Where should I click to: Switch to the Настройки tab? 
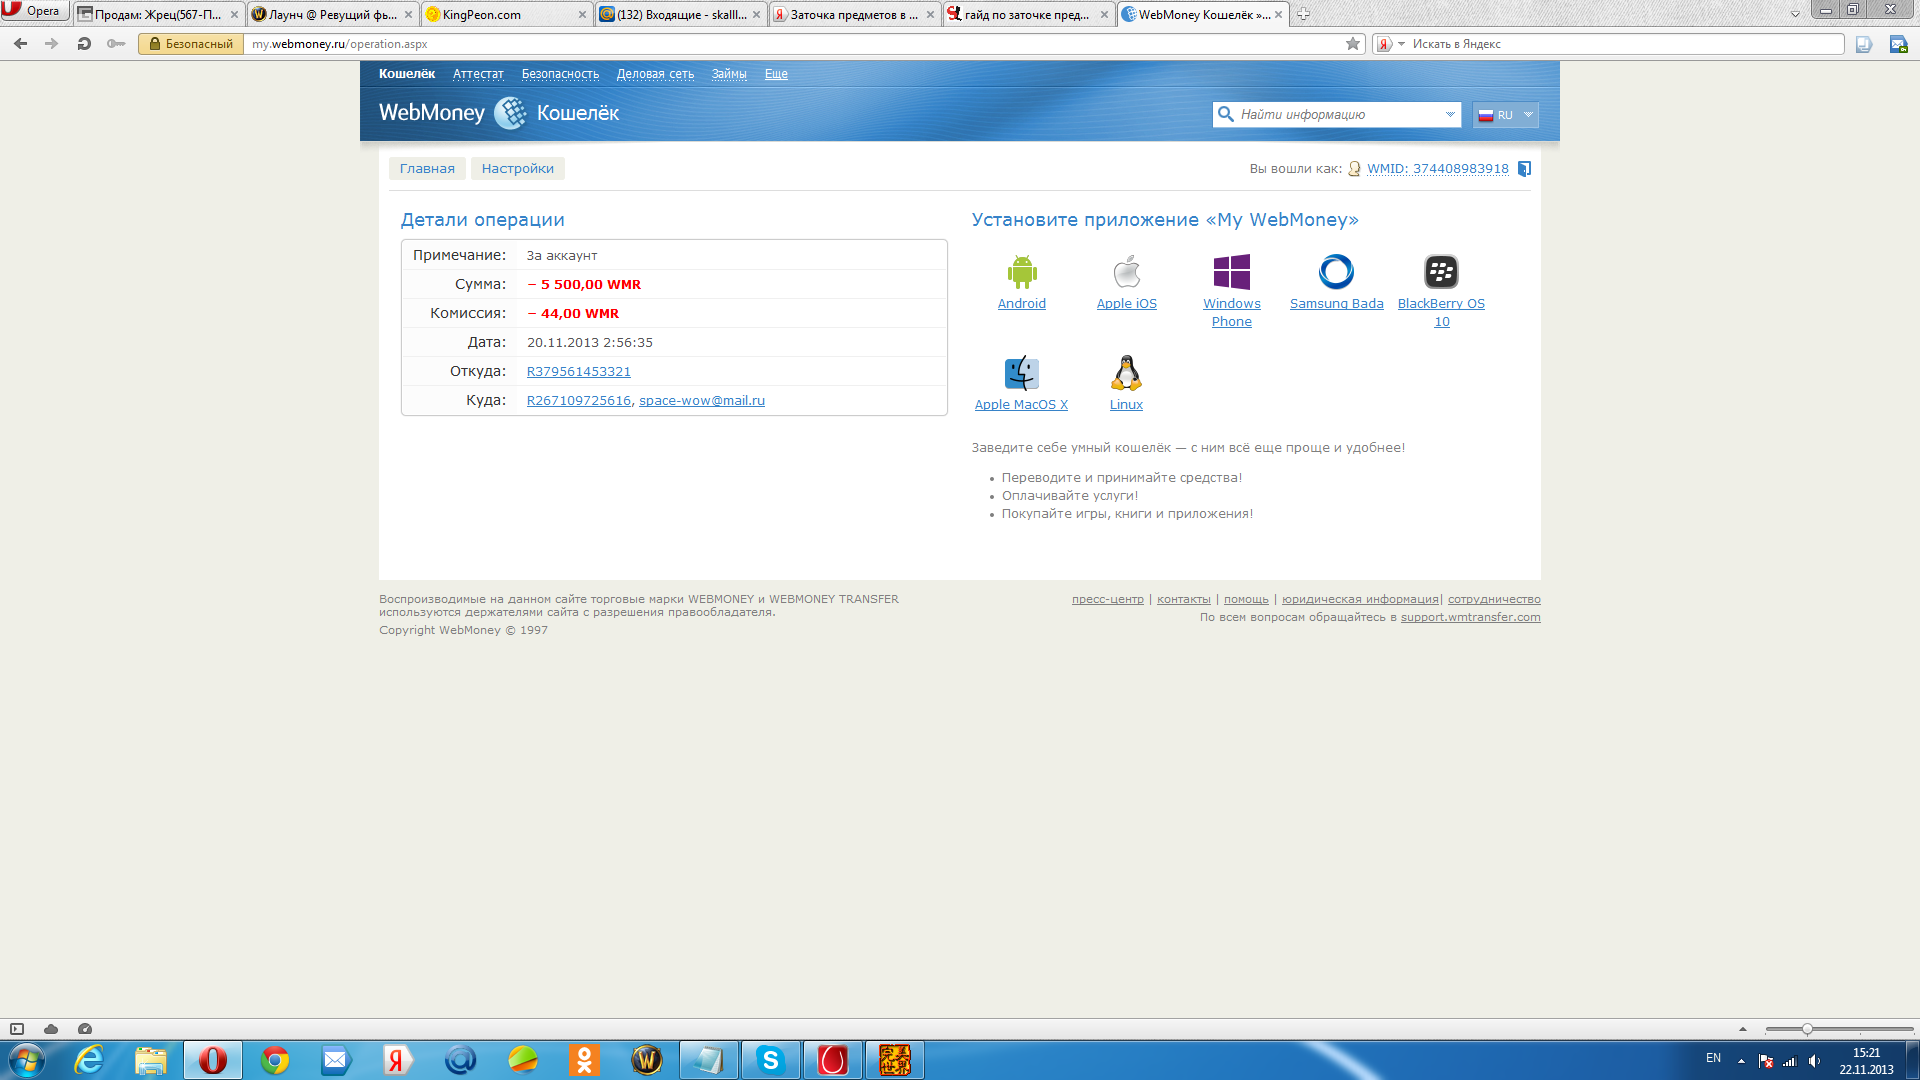[x=517, y=169]
